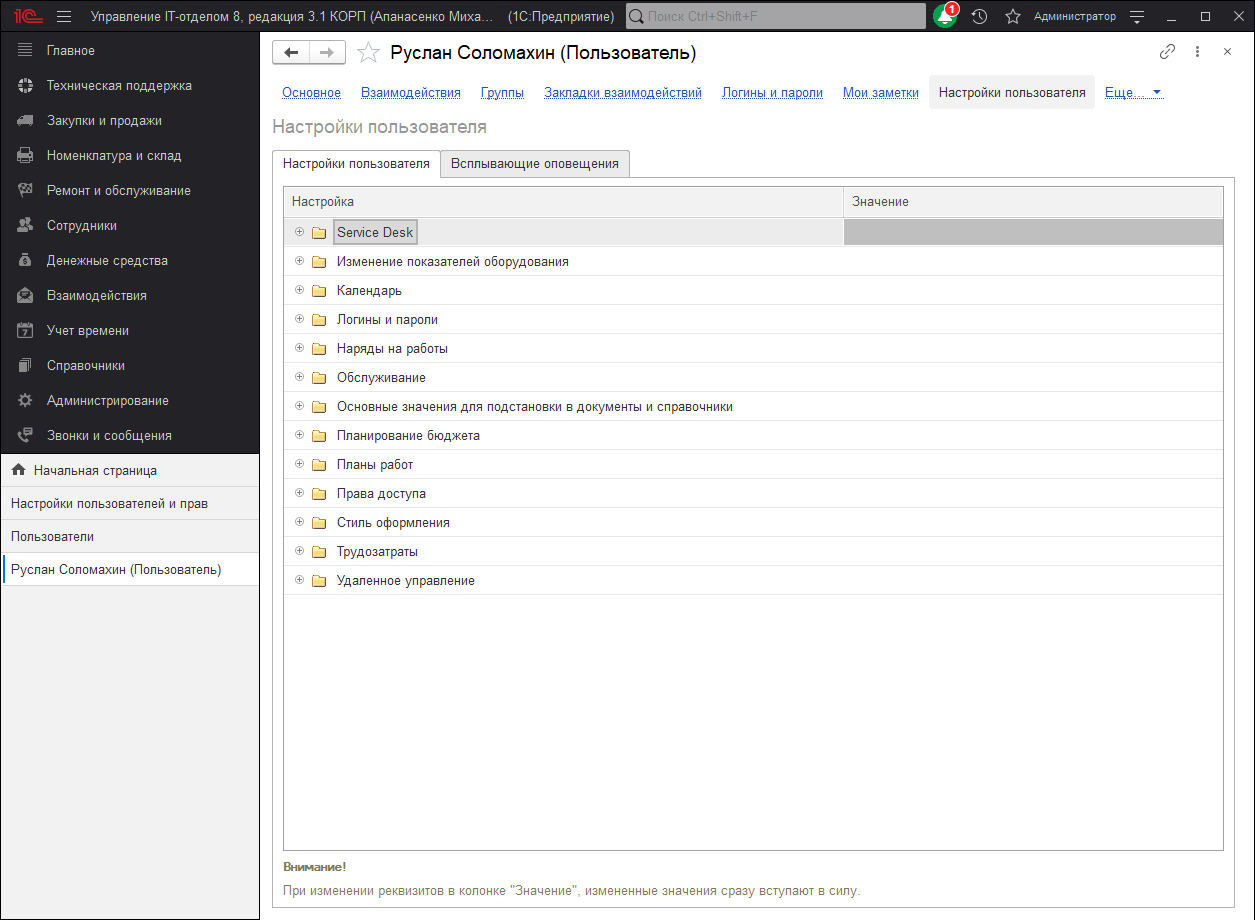Open the hamburger main menu icon
Screen dimensions: 1255x920
click(x=65, y=16)
